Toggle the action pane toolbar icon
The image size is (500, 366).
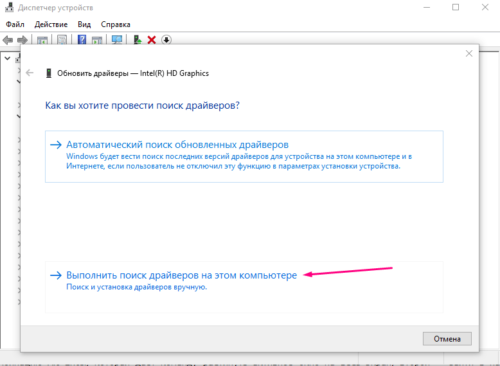tap(97, 40)
